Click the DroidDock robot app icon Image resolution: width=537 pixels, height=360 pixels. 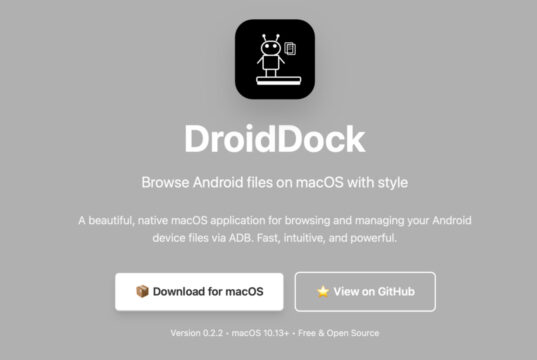275,59
